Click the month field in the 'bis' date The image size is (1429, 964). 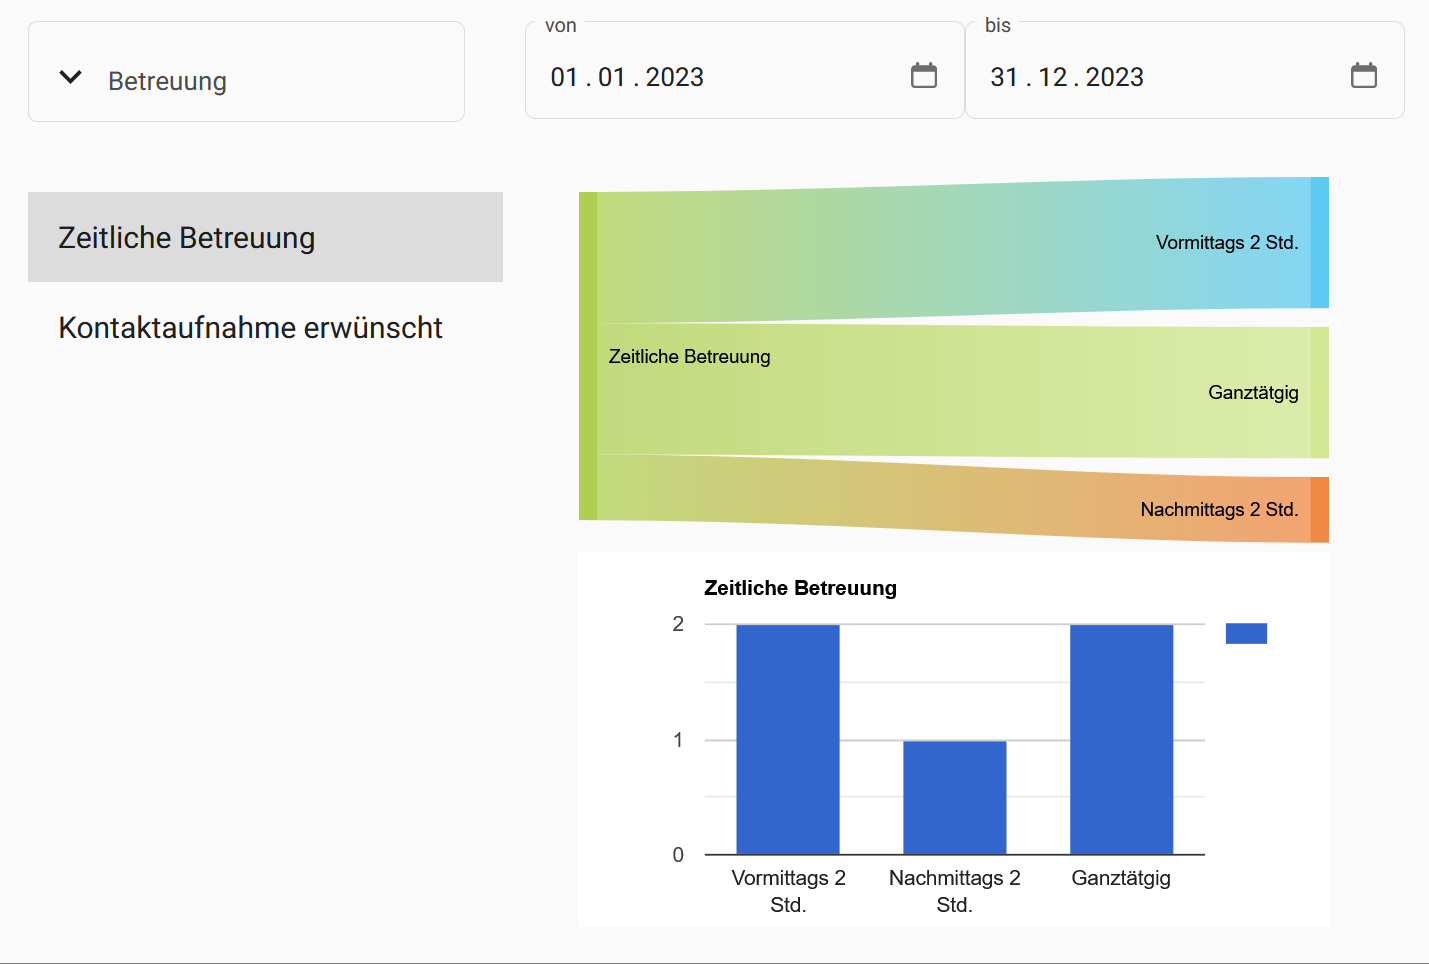[x=1053, y=77]
